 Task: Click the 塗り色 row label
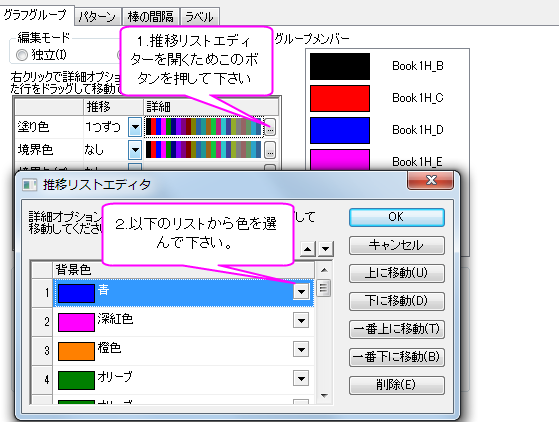(33, 127)
